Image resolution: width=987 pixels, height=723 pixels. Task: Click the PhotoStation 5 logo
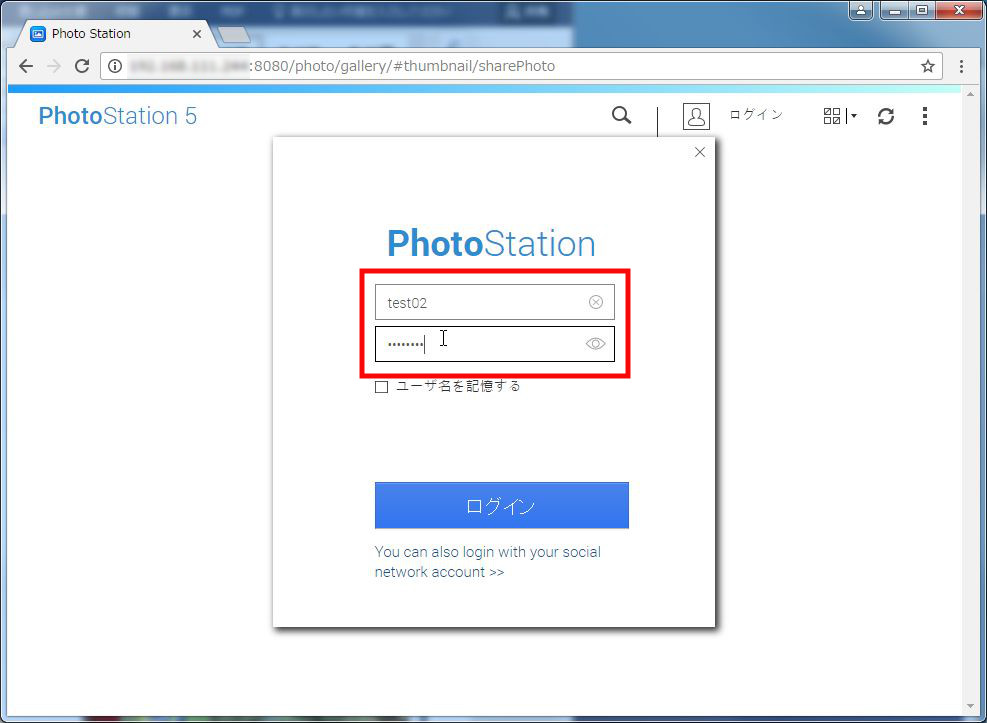(x=117, y=116)
